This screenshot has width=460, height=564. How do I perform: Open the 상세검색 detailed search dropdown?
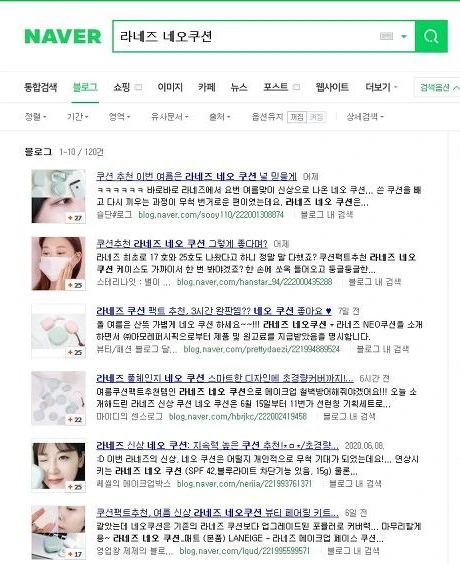(365, 117)
